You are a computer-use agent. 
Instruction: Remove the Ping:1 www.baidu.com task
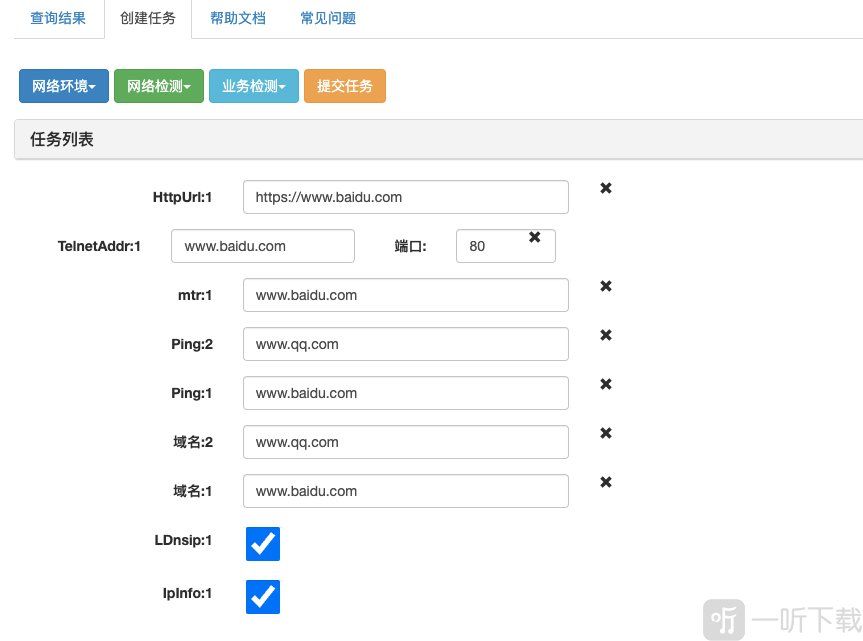[x=605, y=384]
